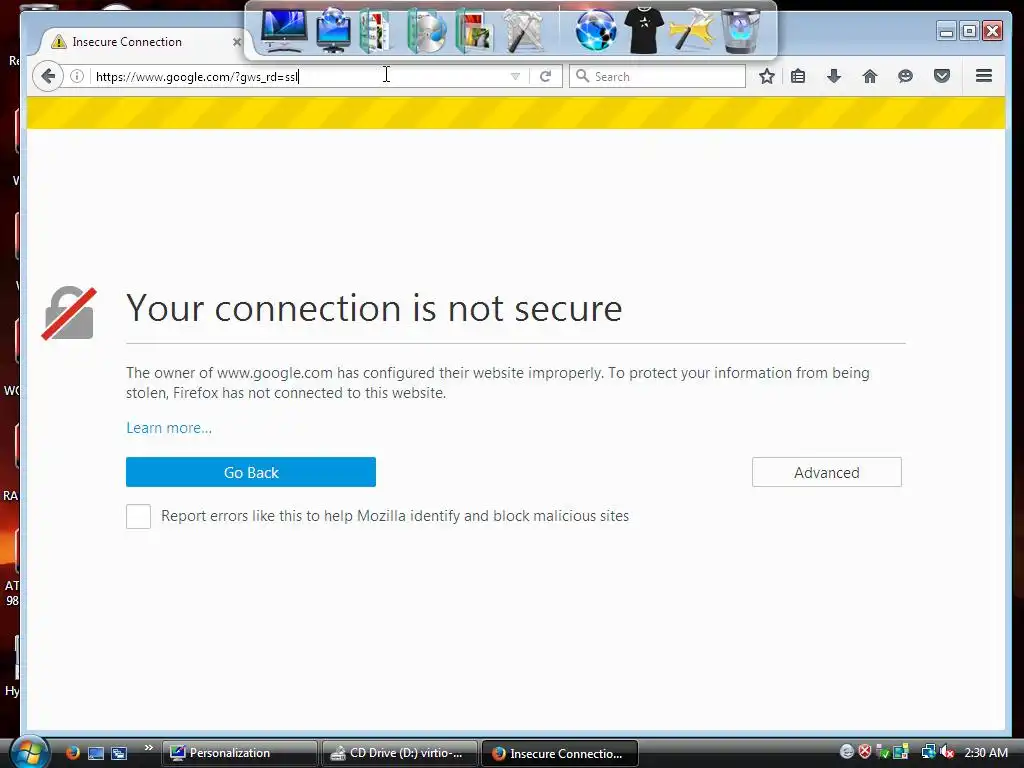Screen dimensions: 1024x768
Task: Open the site identity info icon
Action: click(x=77, y=76)
